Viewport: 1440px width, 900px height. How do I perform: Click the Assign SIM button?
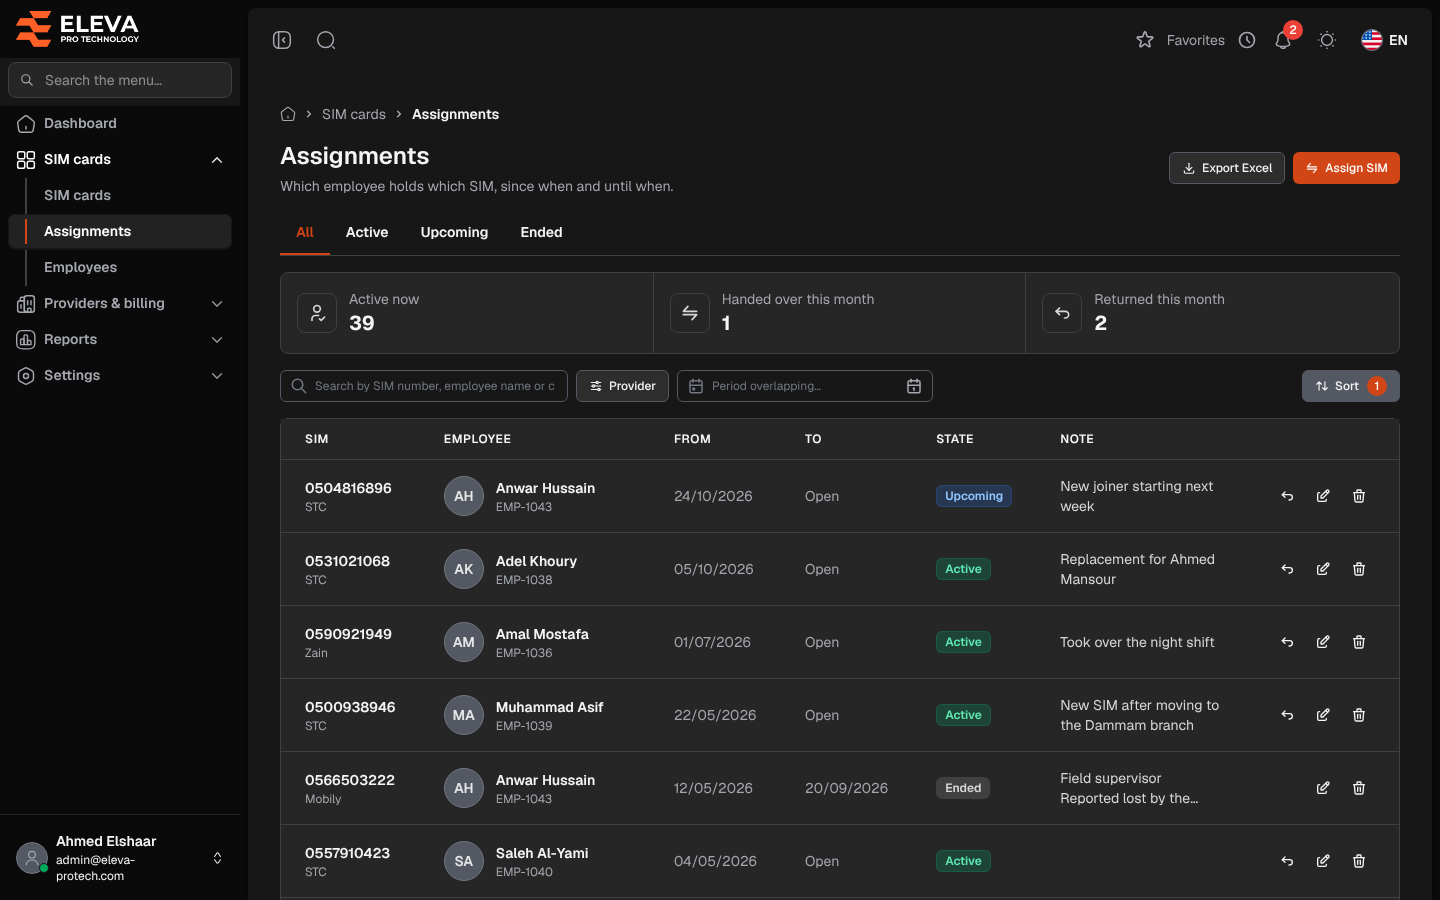click(x=1346, y=168)
